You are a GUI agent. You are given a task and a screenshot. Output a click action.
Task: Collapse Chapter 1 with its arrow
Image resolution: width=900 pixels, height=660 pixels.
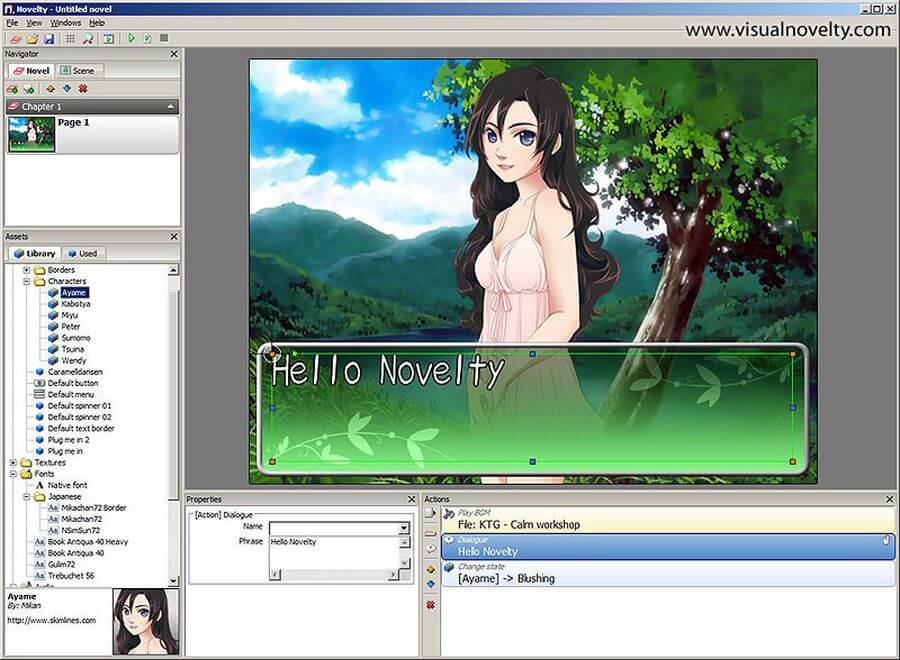click(x=171, y=106)
